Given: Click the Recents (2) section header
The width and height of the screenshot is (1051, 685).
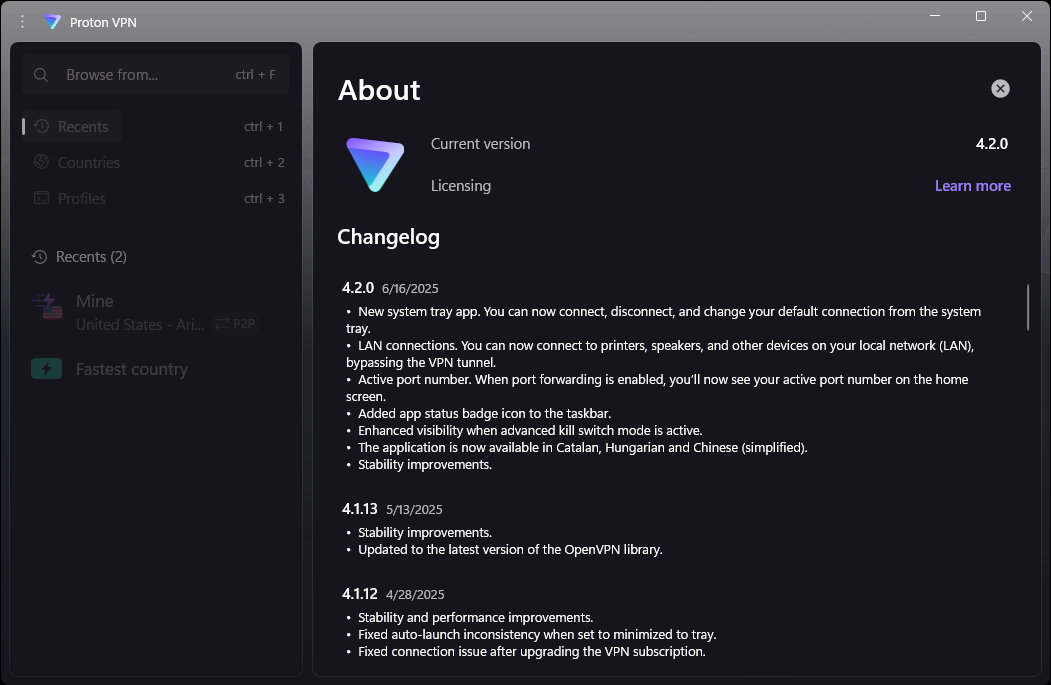Looking at the screenshot, I should pos(91,257).
